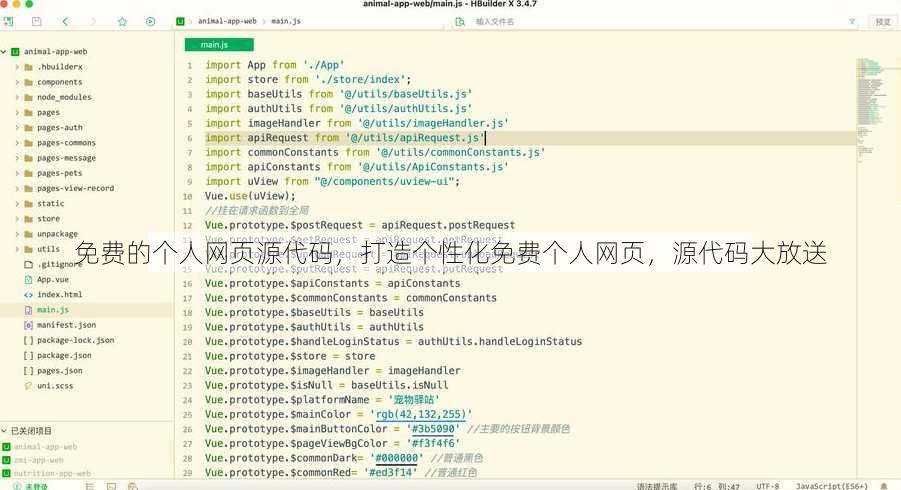Image resolution: width=901 pixels, height=490 pixels.
Task: Click the index.html file icon
Action: click(28, 295)
